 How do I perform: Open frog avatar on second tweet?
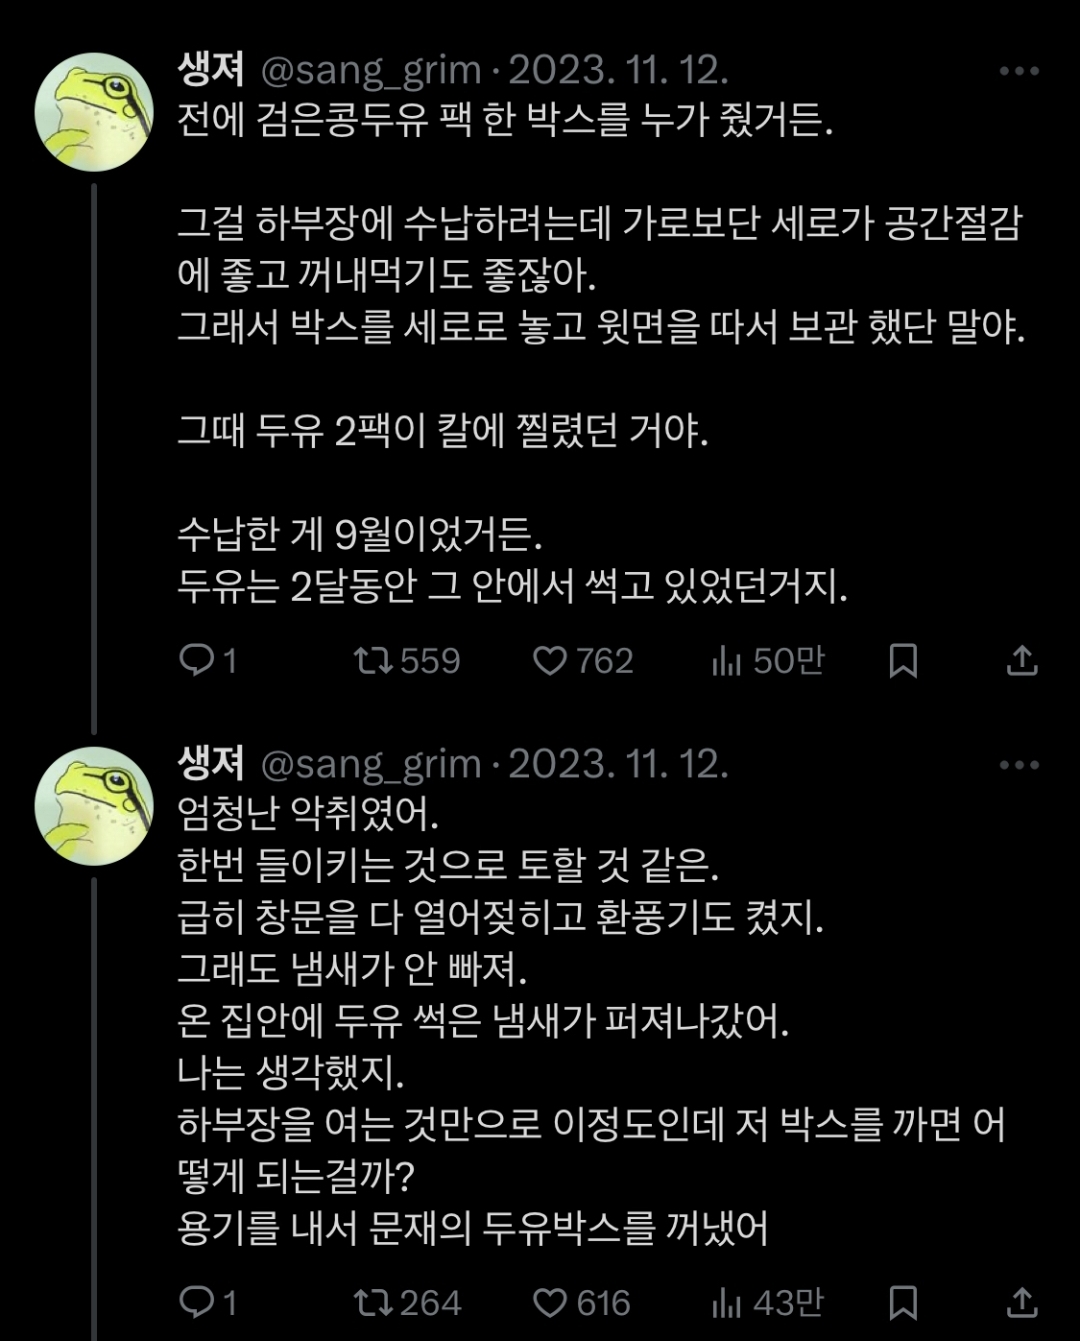coord(94,806)
